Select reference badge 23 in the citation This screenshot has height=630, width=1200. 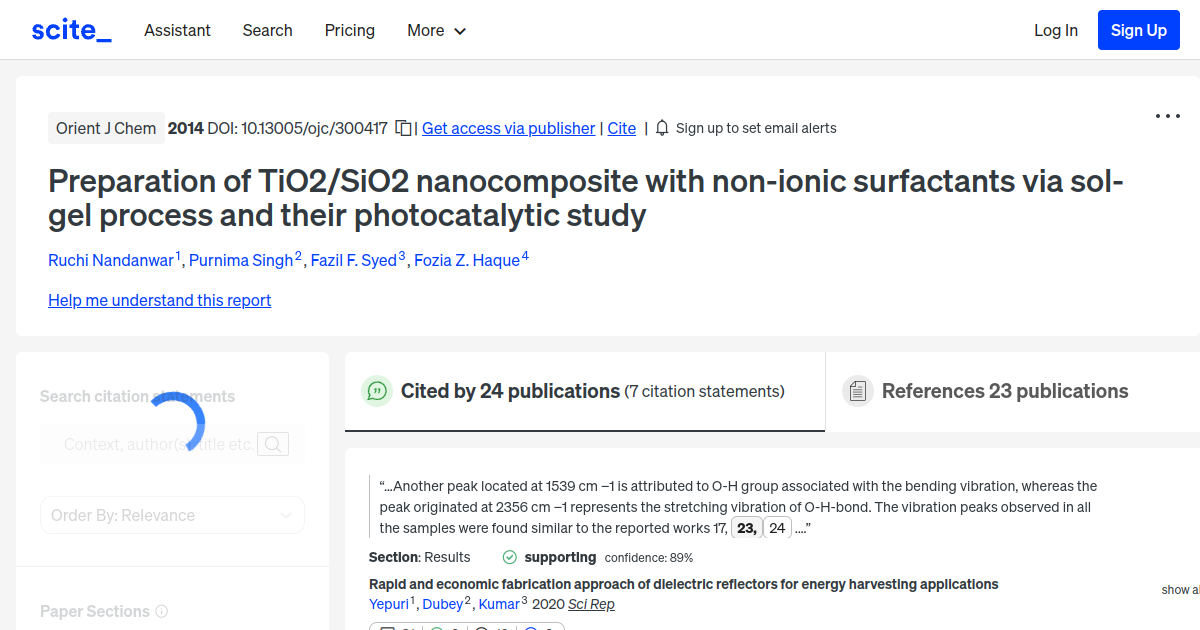point(745,527)
